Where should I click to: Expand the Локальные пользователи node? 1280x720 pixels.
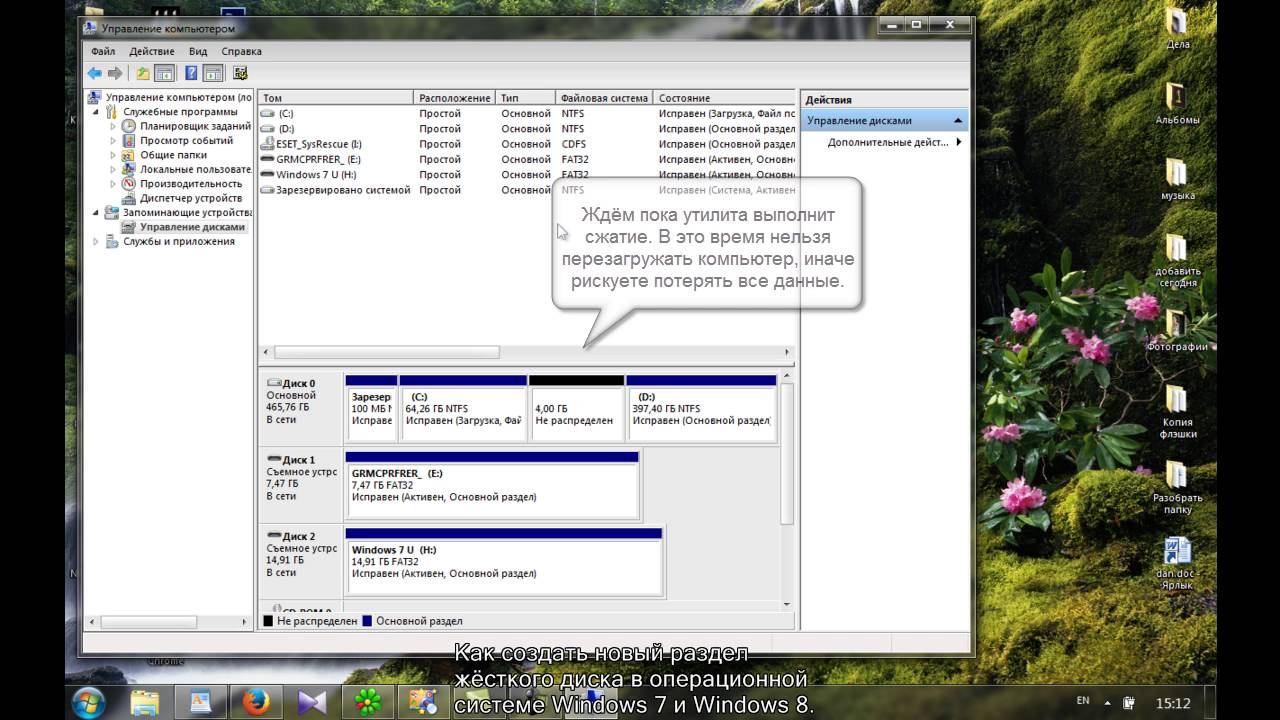tap(114, 169)
